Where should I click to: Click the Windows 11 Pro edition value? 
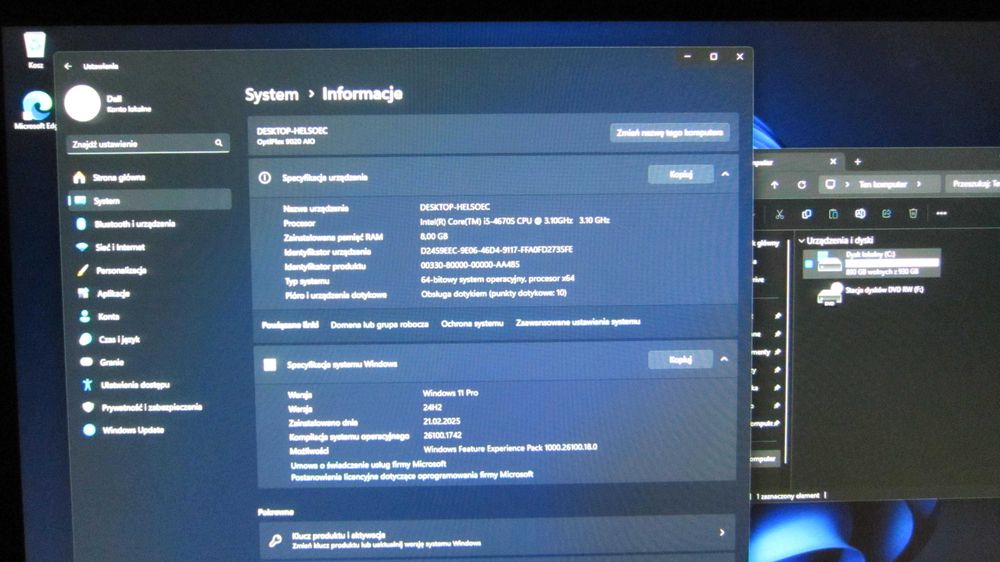[x=450, y=393]
